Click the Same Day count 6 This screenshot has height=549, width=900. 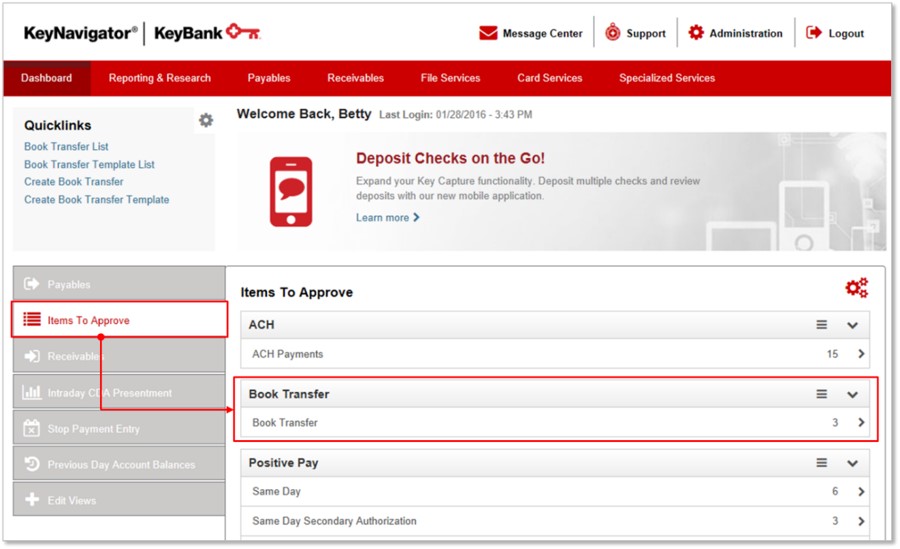(835, 491)
